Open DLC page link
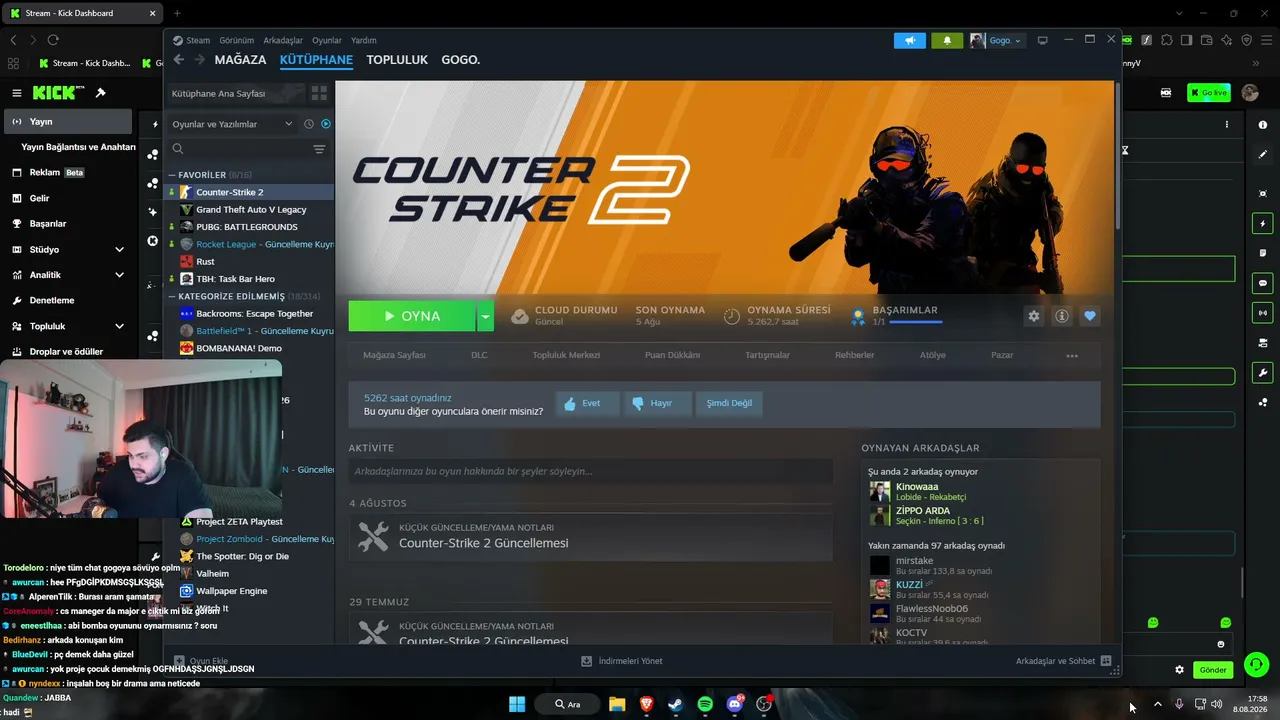 pos(479,355)
